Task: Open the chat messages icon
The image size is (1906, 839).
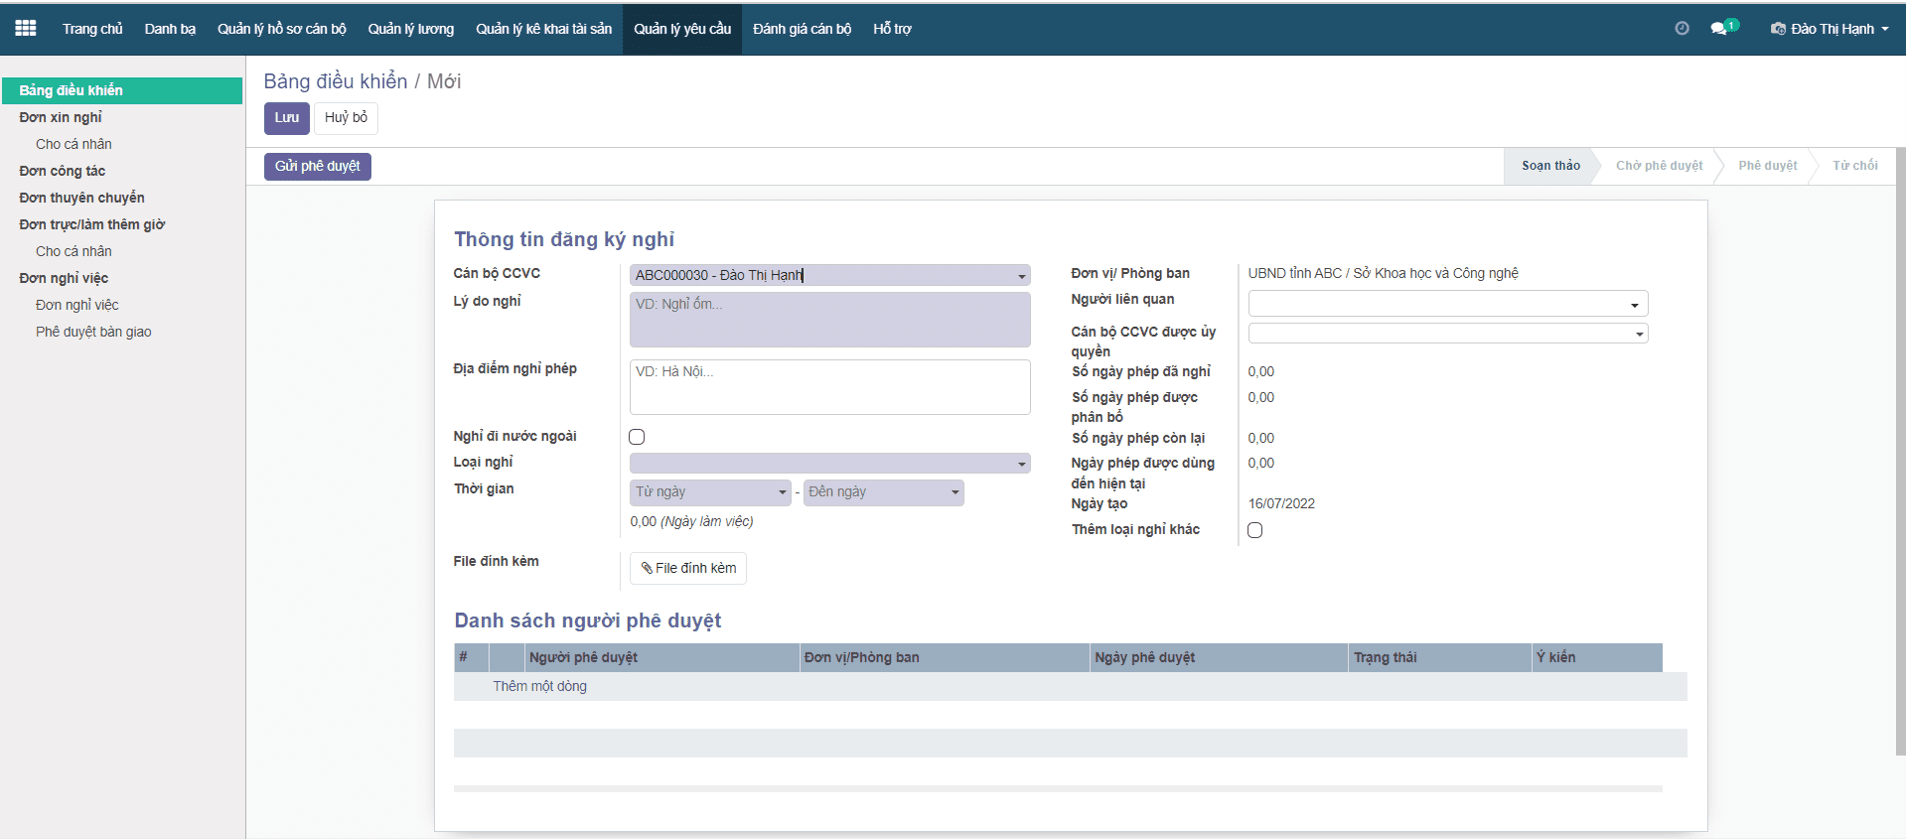Action: coord(1719,28)
